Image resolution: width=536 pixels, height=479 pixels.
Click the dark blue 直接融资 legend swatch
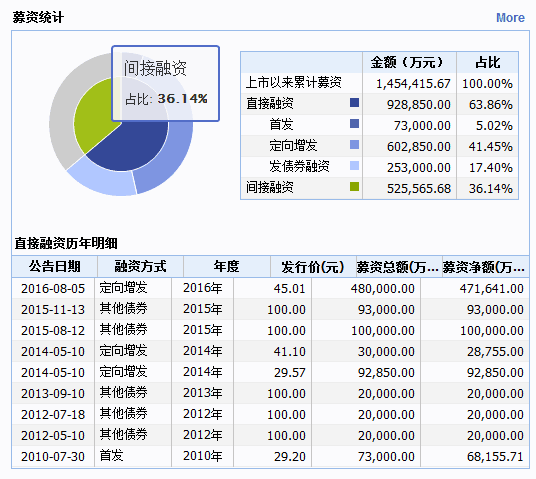click(354, 103)
